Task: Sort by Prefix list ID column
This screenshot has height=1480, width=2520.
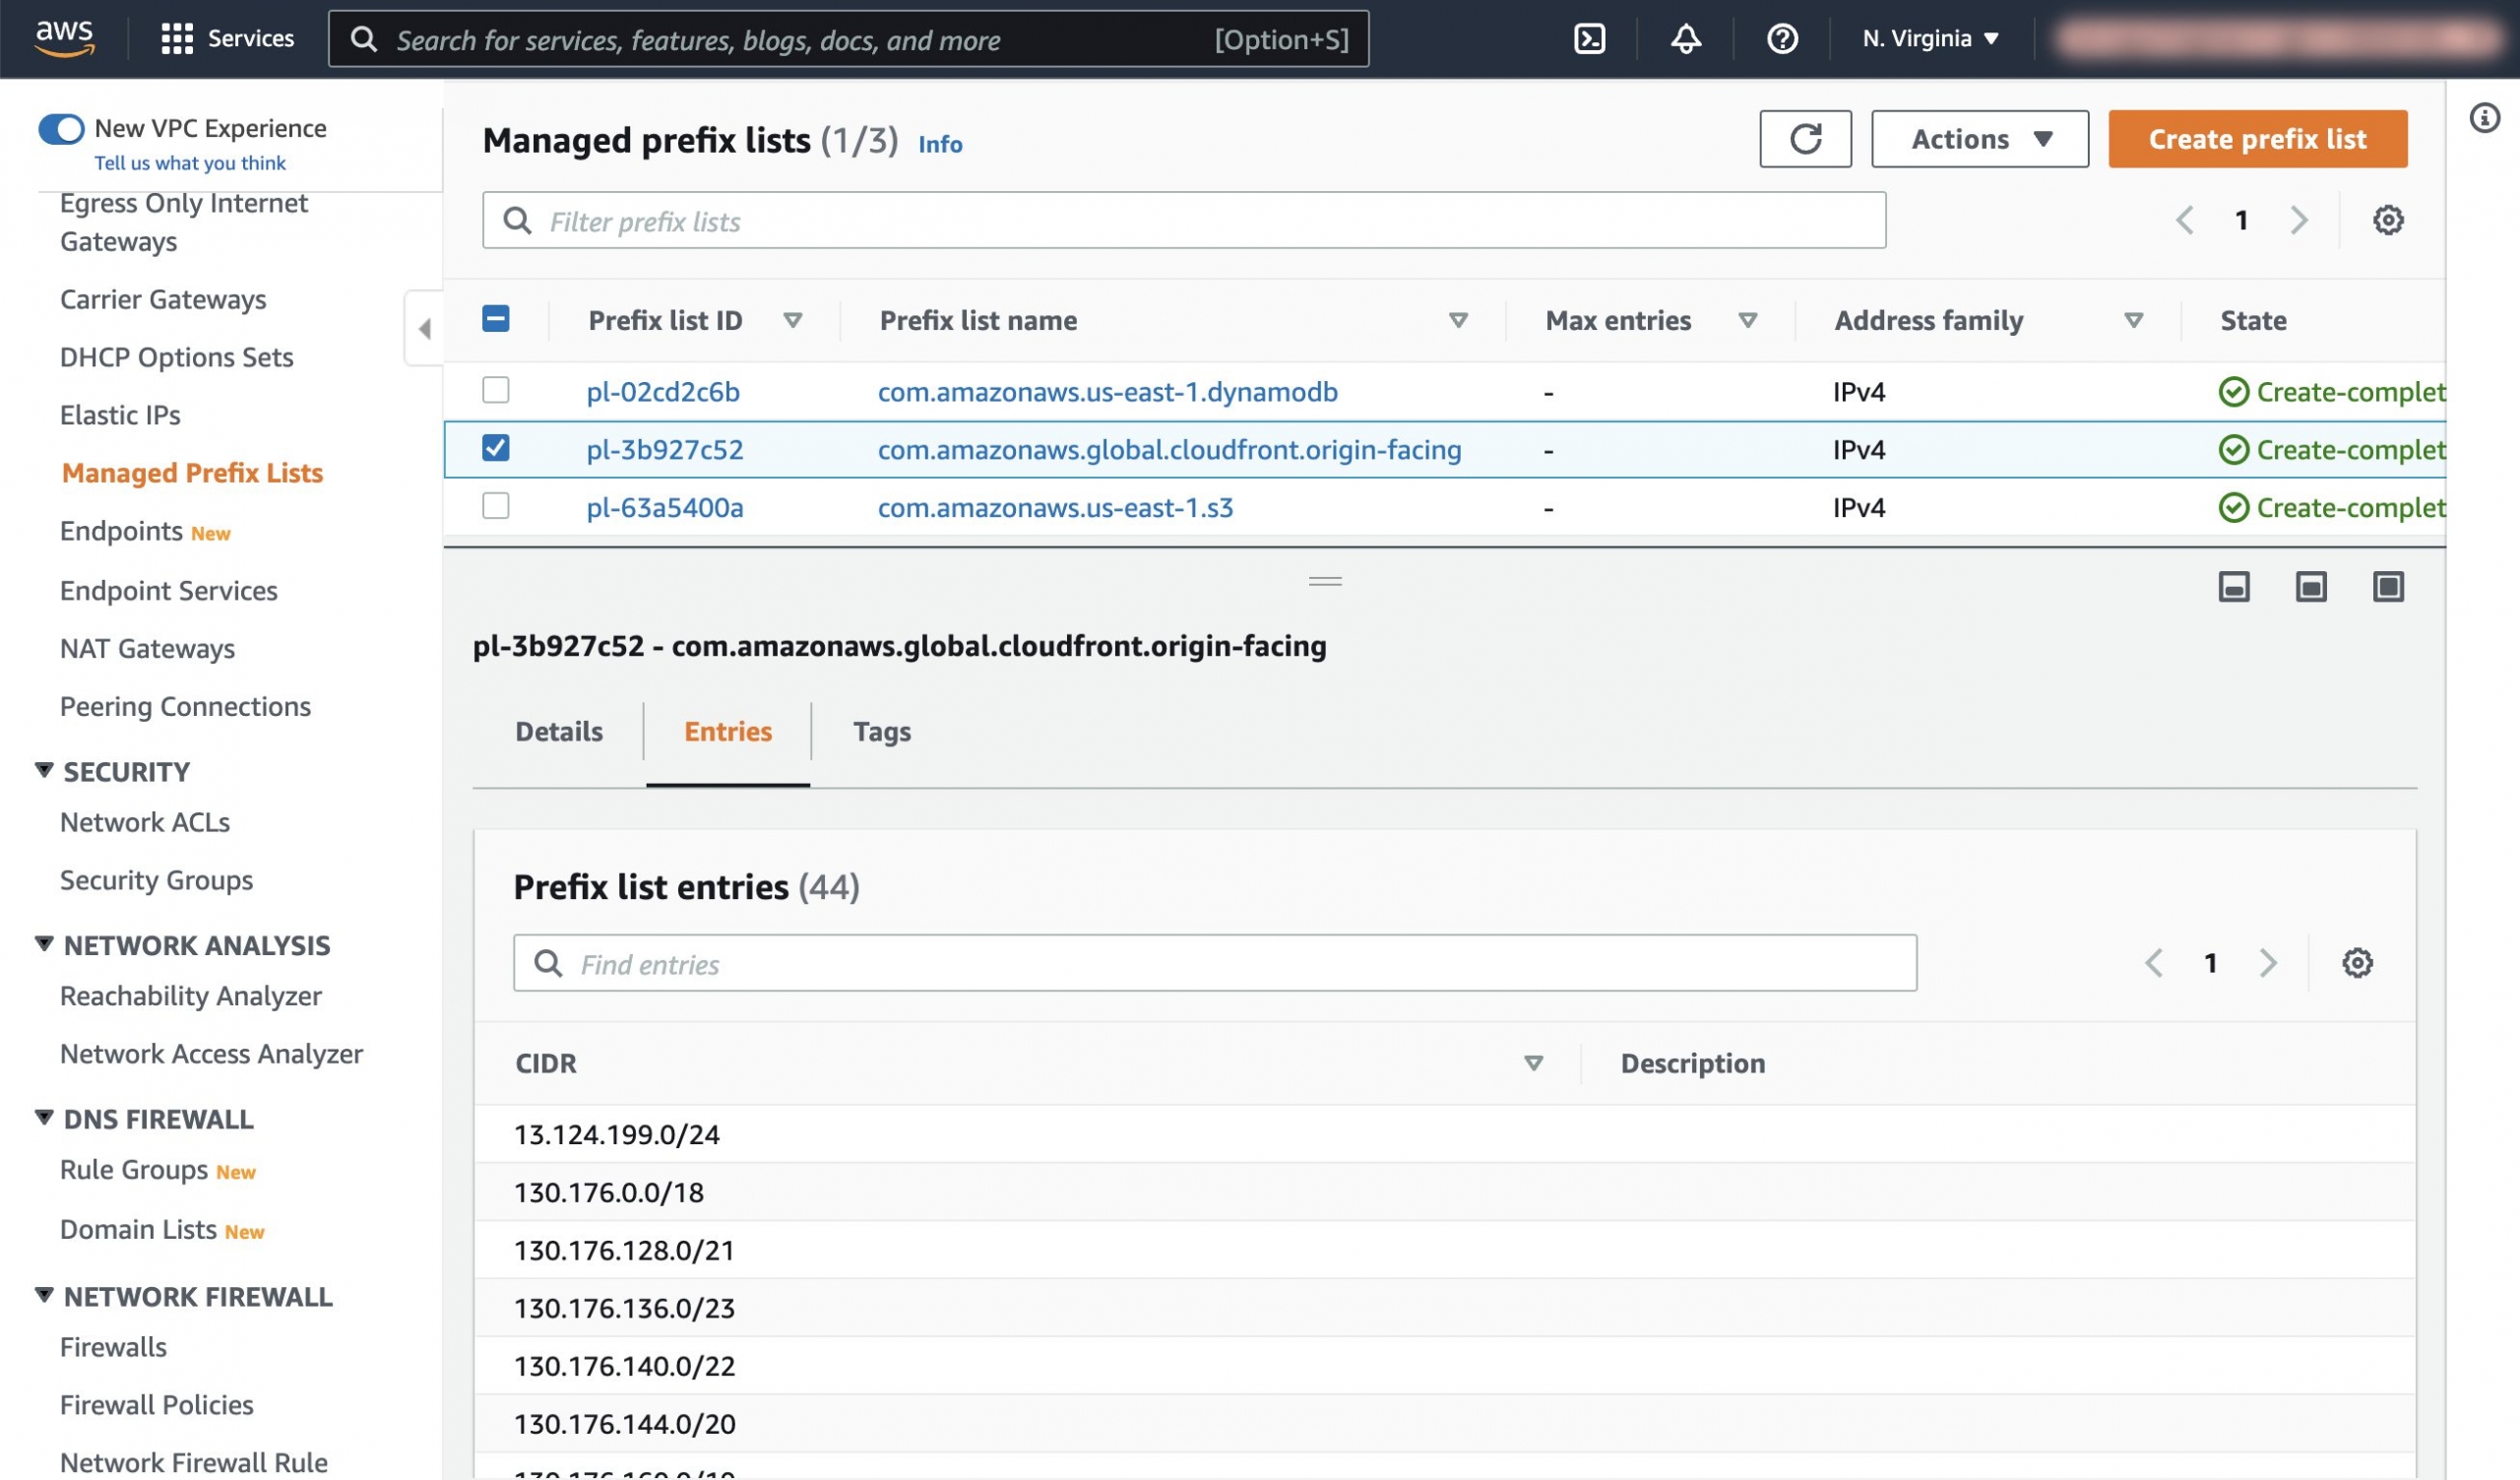Action: (792, 320)
